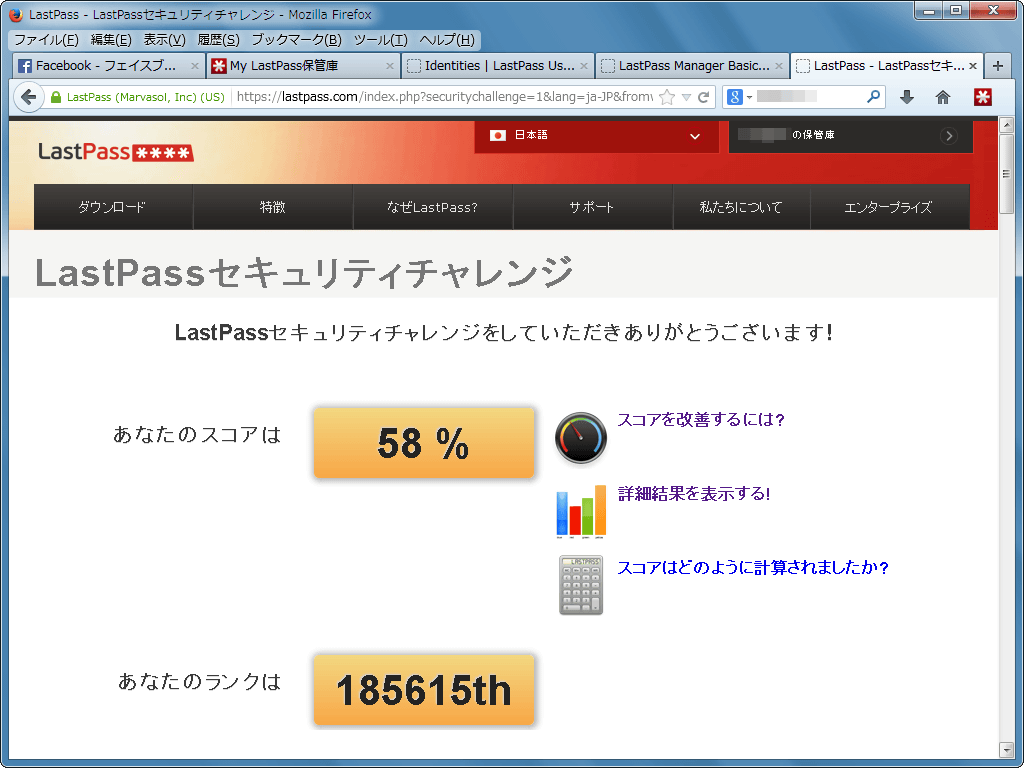Image resolution: width=1024 pixels, height=768 pixels.
Task: Open the 日本語 language dropdown
Action: click(x=596, y=136)
